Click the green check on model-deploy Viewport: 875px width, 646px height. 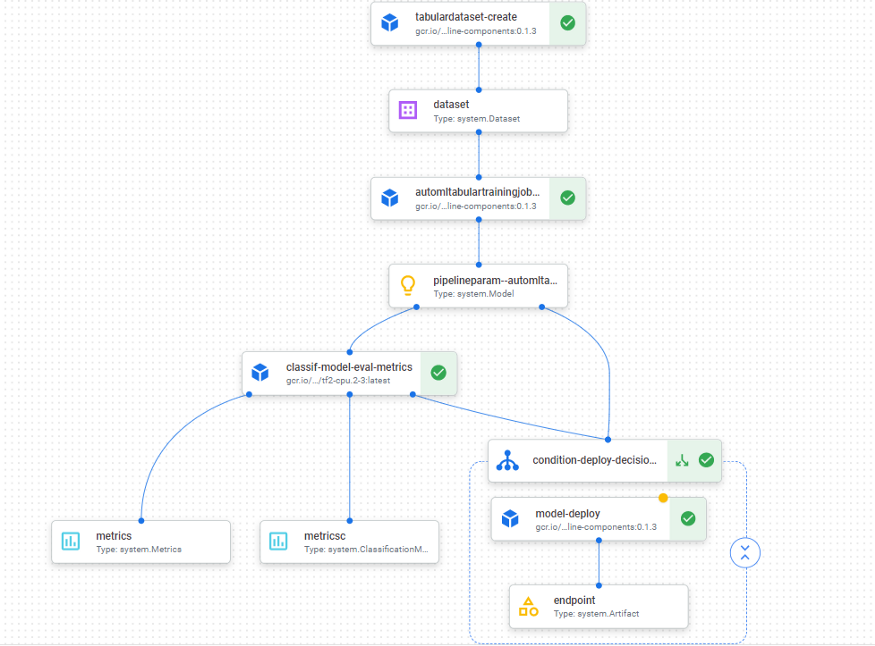687,519
